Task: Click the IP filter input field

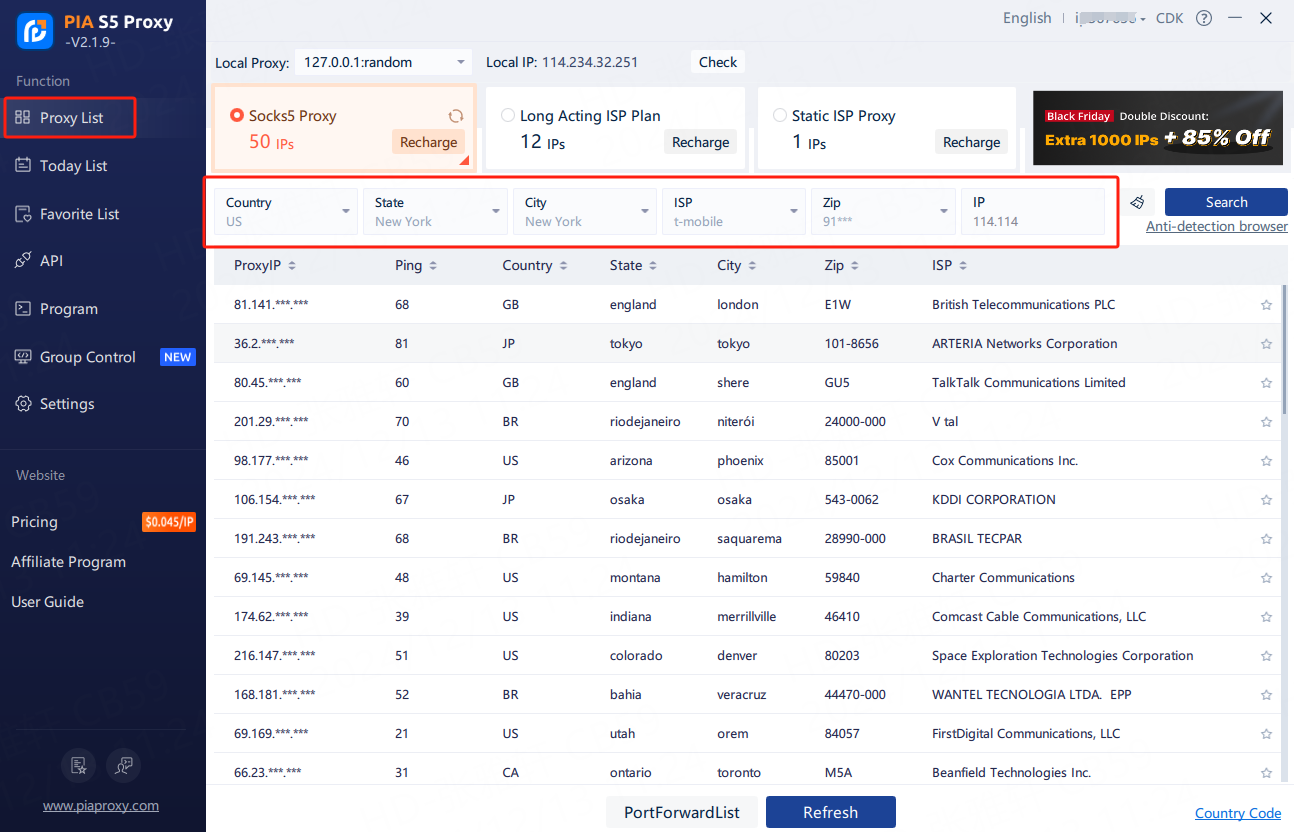Action: 1032,211
